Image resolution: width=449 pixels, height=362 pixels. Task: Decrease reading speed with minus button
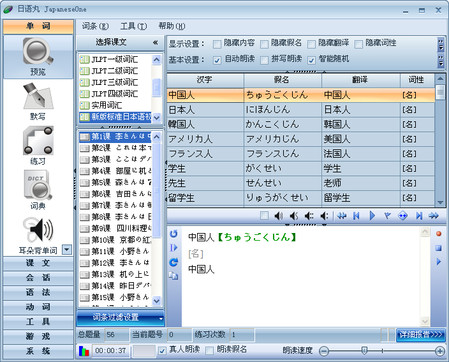pos(324,351)
